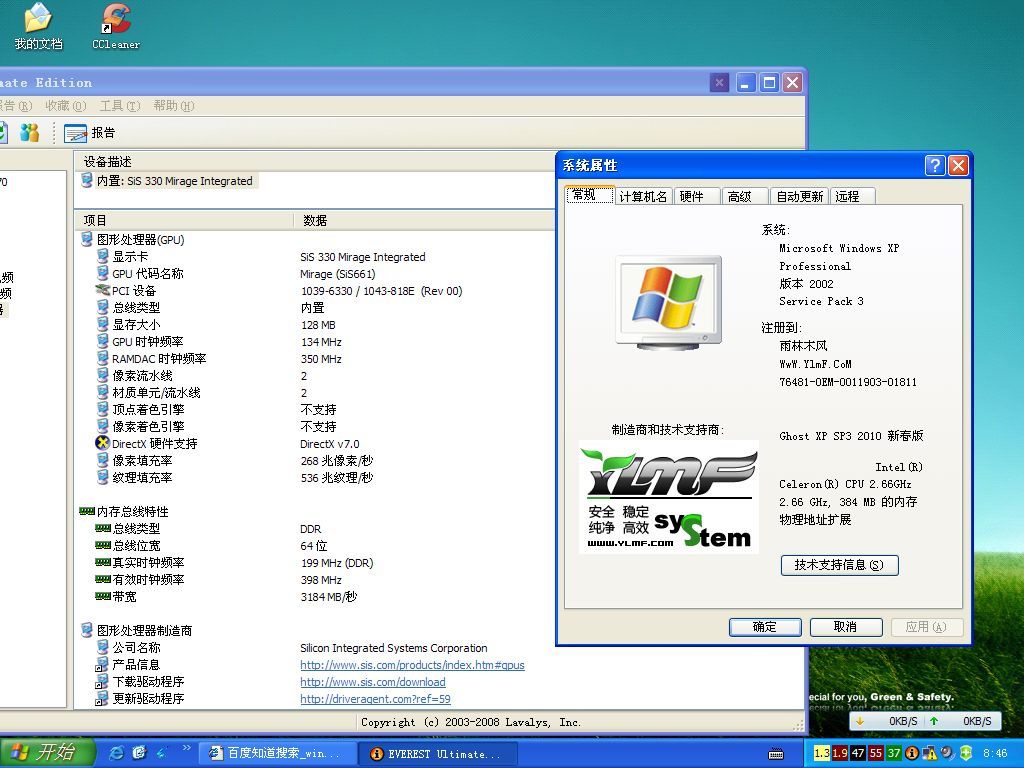The height and width of the screenshot is (768, 1024).
Task: Open the 收藏(O) menu in EVEREST
Action: pos(65,106)
